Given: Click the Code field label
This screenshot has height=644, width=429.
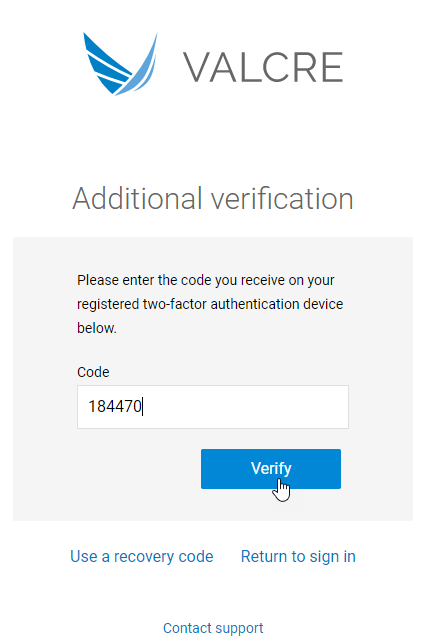Looking at the screenshot, I should pyautogui.click(x=93, y=372).
